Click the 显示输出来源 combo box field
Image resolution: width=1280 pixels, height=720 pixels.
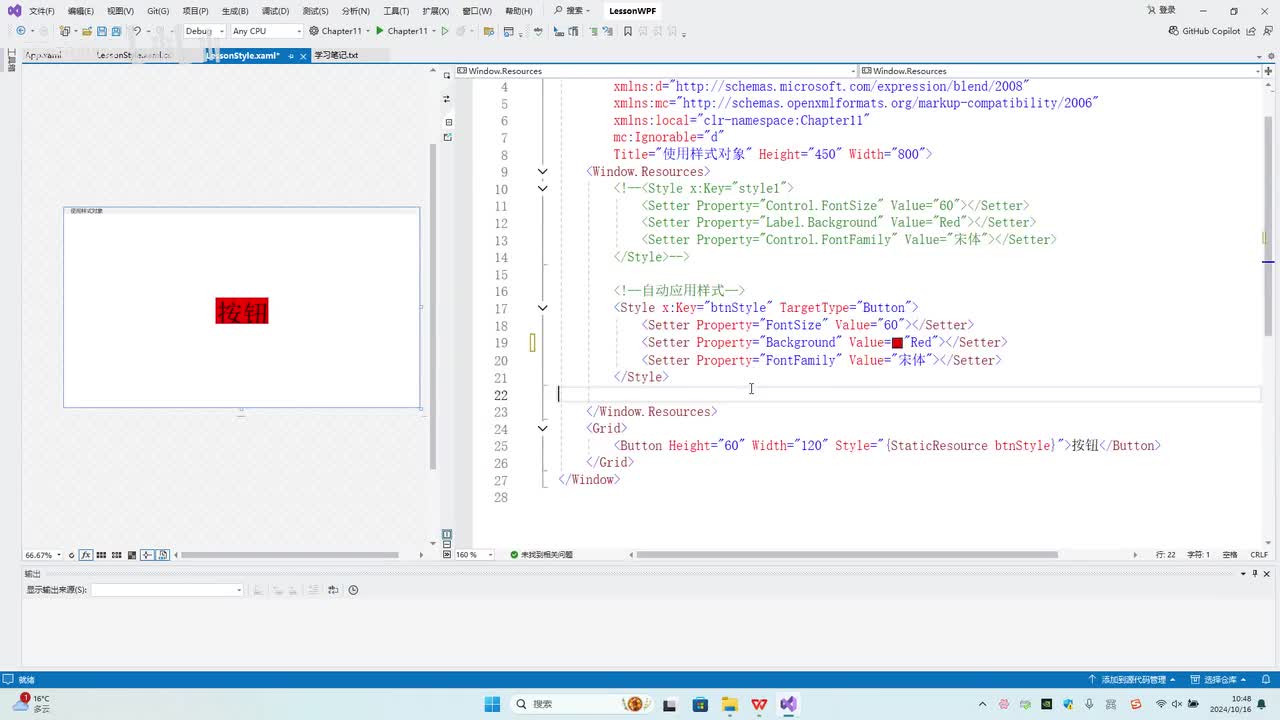click(166, 590)
